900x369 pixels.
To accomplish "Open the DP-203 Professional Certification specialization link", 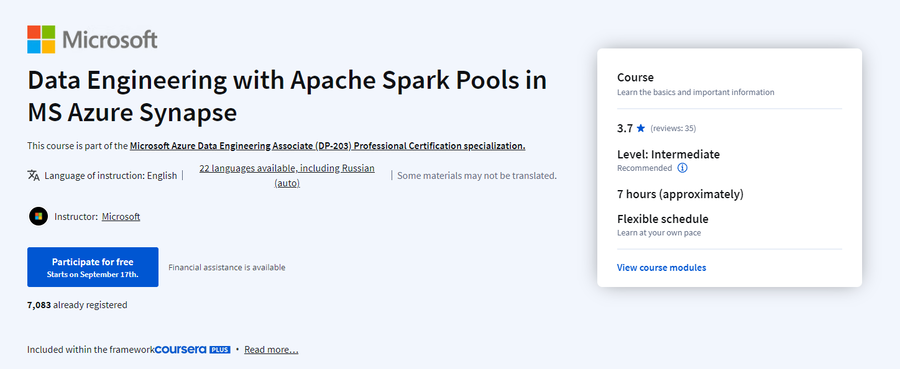I will point(327,146).
